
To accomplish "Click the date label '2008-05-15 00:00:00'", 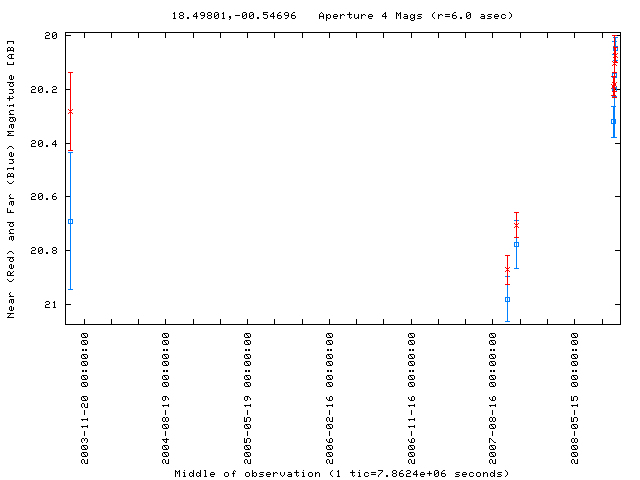I will click(575, 398).
